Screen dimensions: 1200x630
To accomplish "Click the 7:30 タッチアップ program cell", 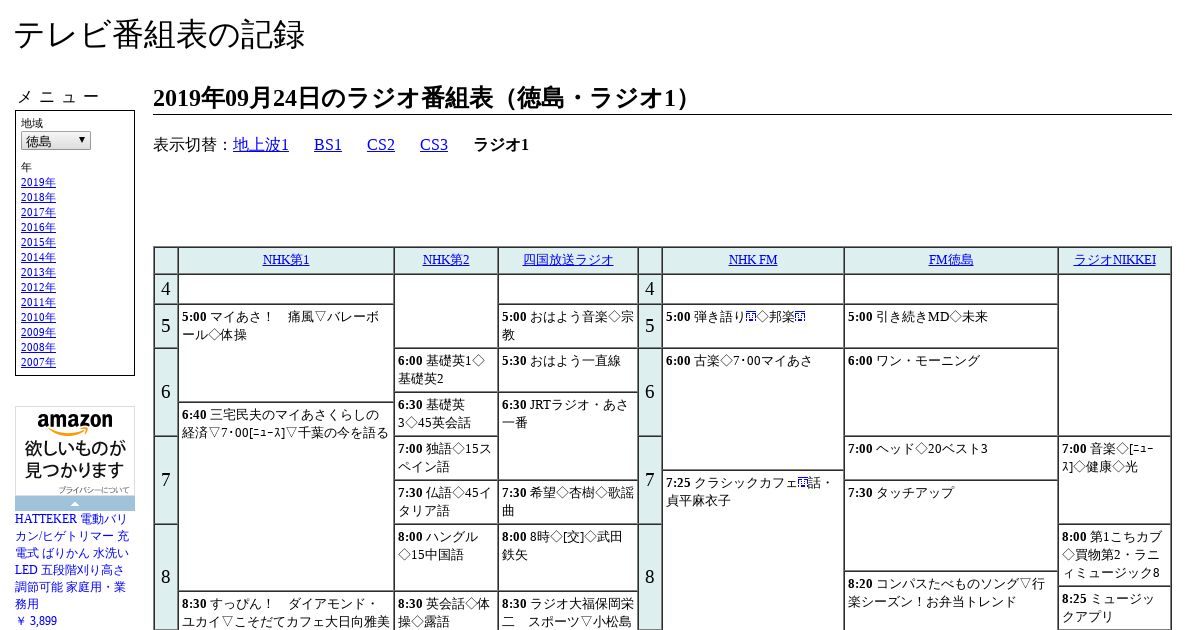I will (x=951, y=526).
